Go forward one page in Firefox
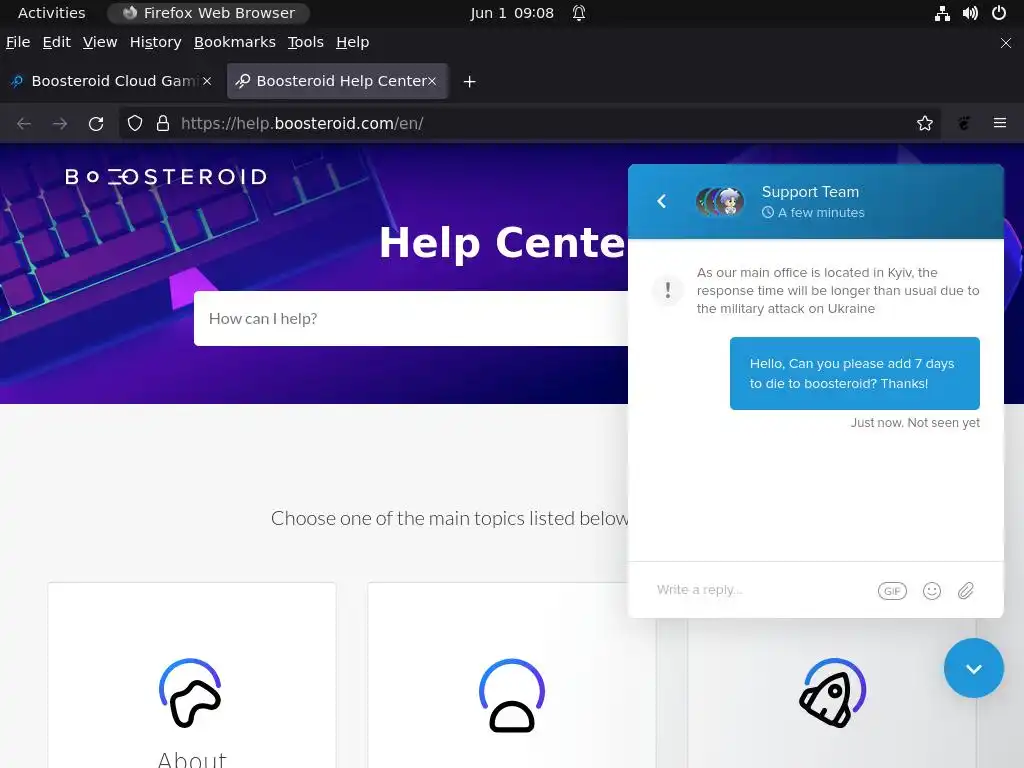The width and height of the screenshot is (1024, 768). click(60, 123)
